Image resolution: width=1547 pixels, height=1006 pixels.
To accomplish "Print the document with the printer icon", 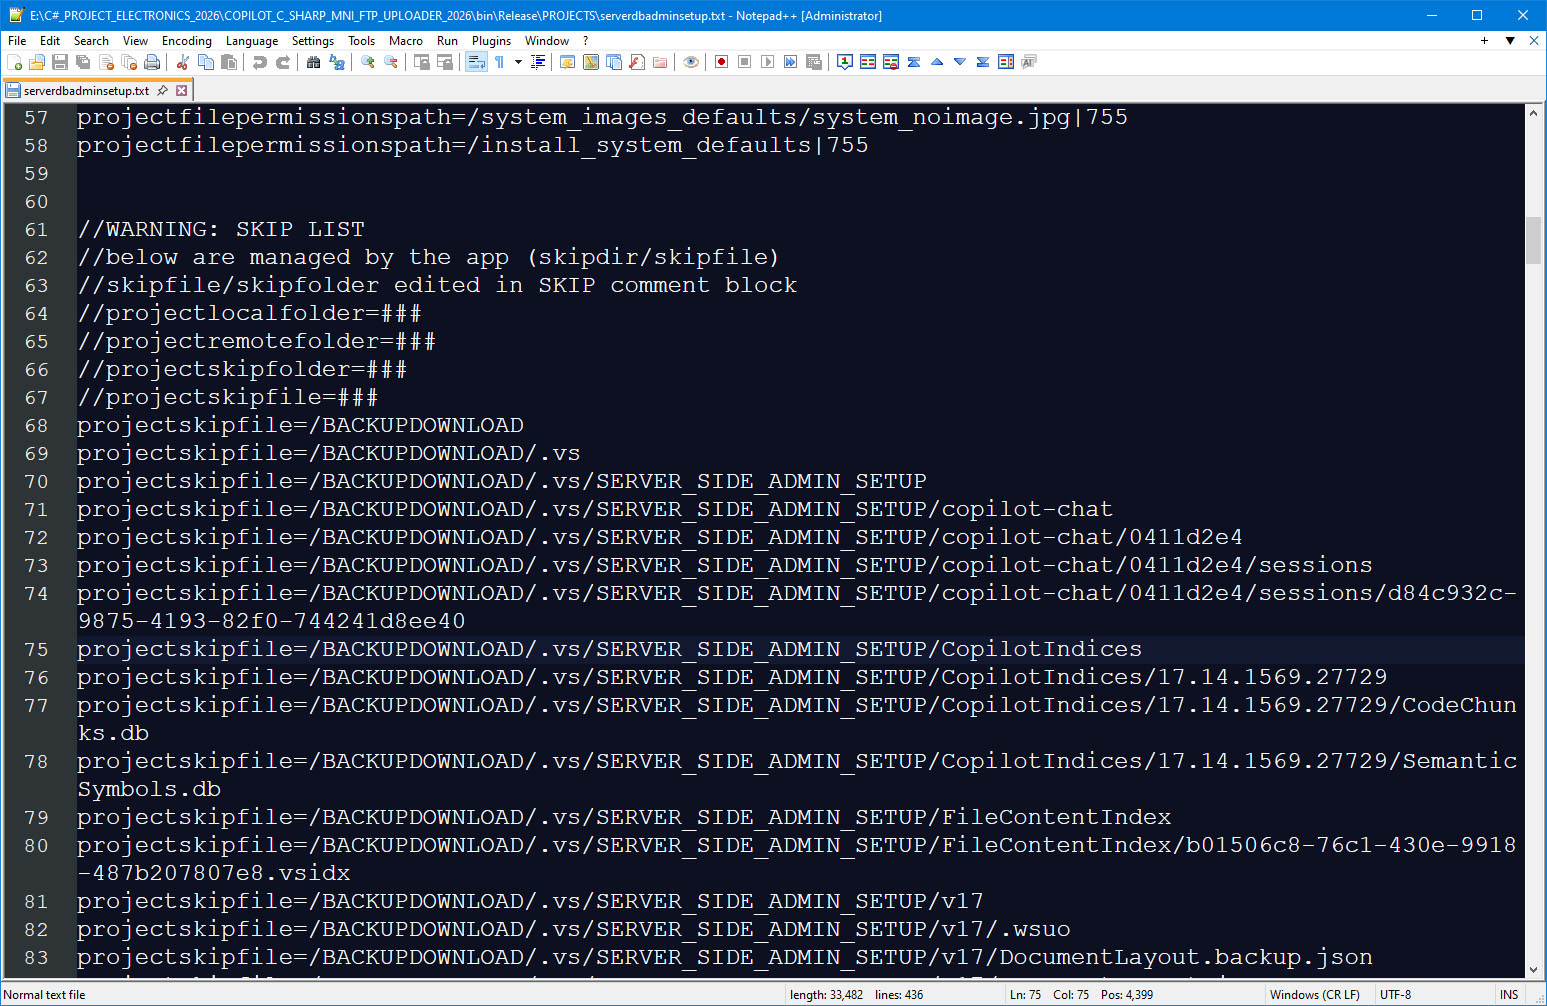I will (x=152, y=62).
